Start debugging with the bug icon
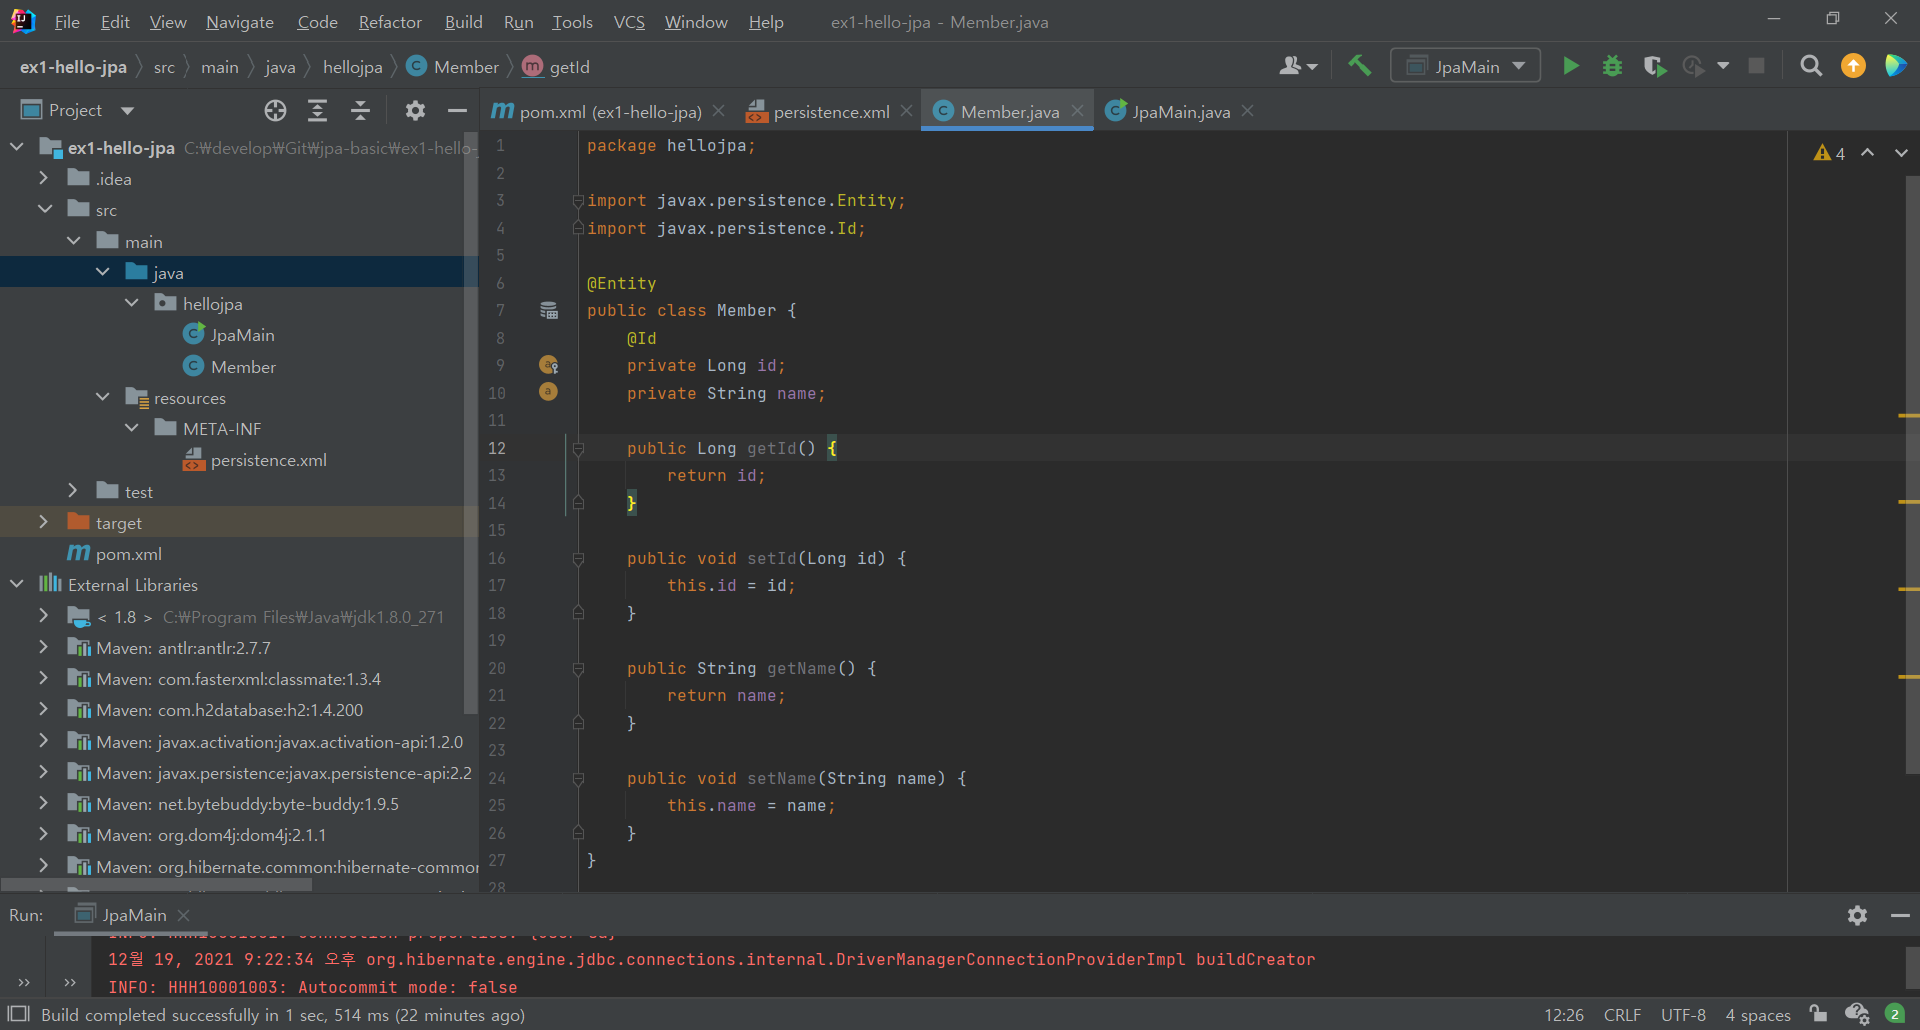This screenshot has width=1920, height=1030. (x=1612, y=66)
